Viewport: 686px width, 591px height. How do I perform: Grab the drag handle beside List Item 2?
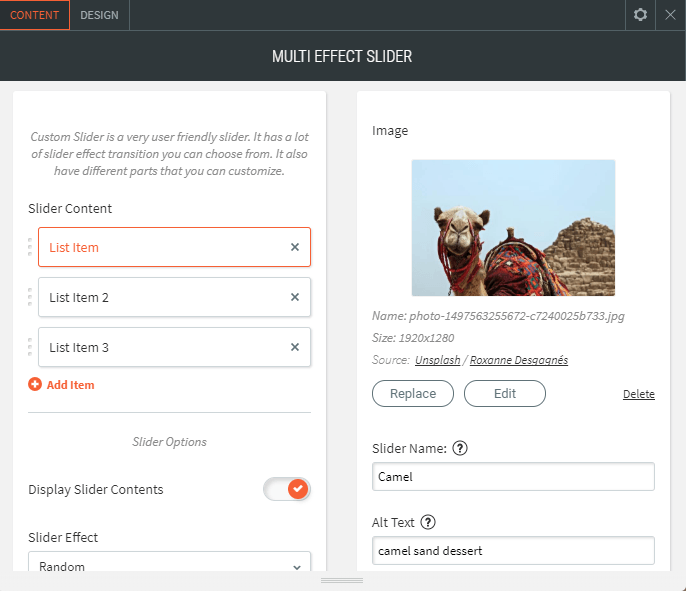click(31, 297)
